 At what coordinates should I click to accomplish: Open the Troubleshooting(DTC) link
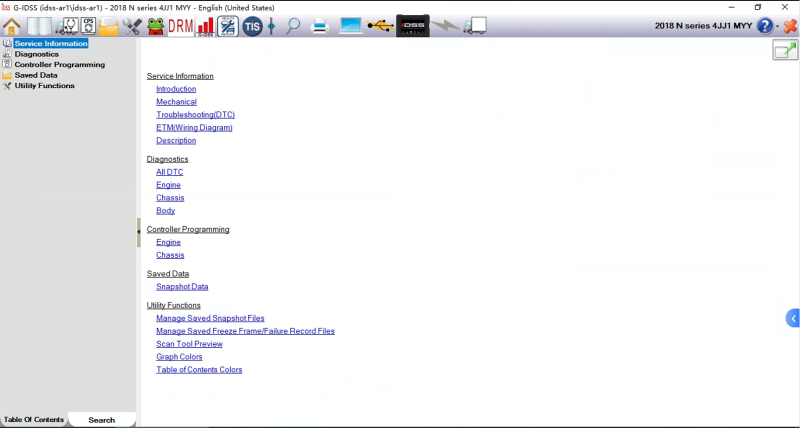click(x=195, y=115)
